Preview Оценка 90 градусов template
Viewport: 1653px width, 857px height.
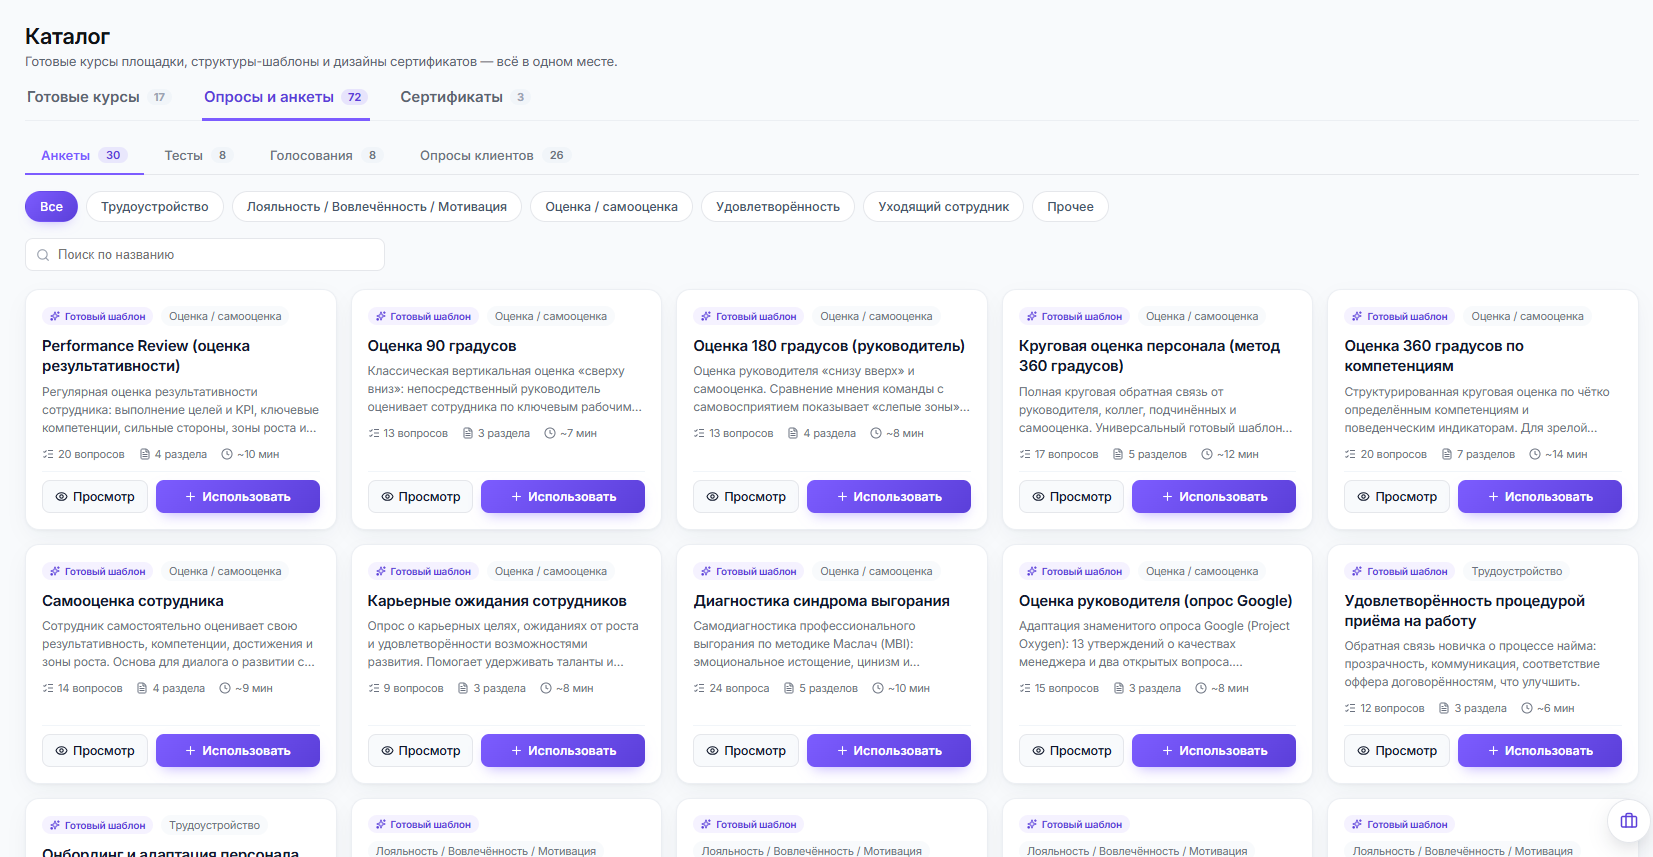420,497
